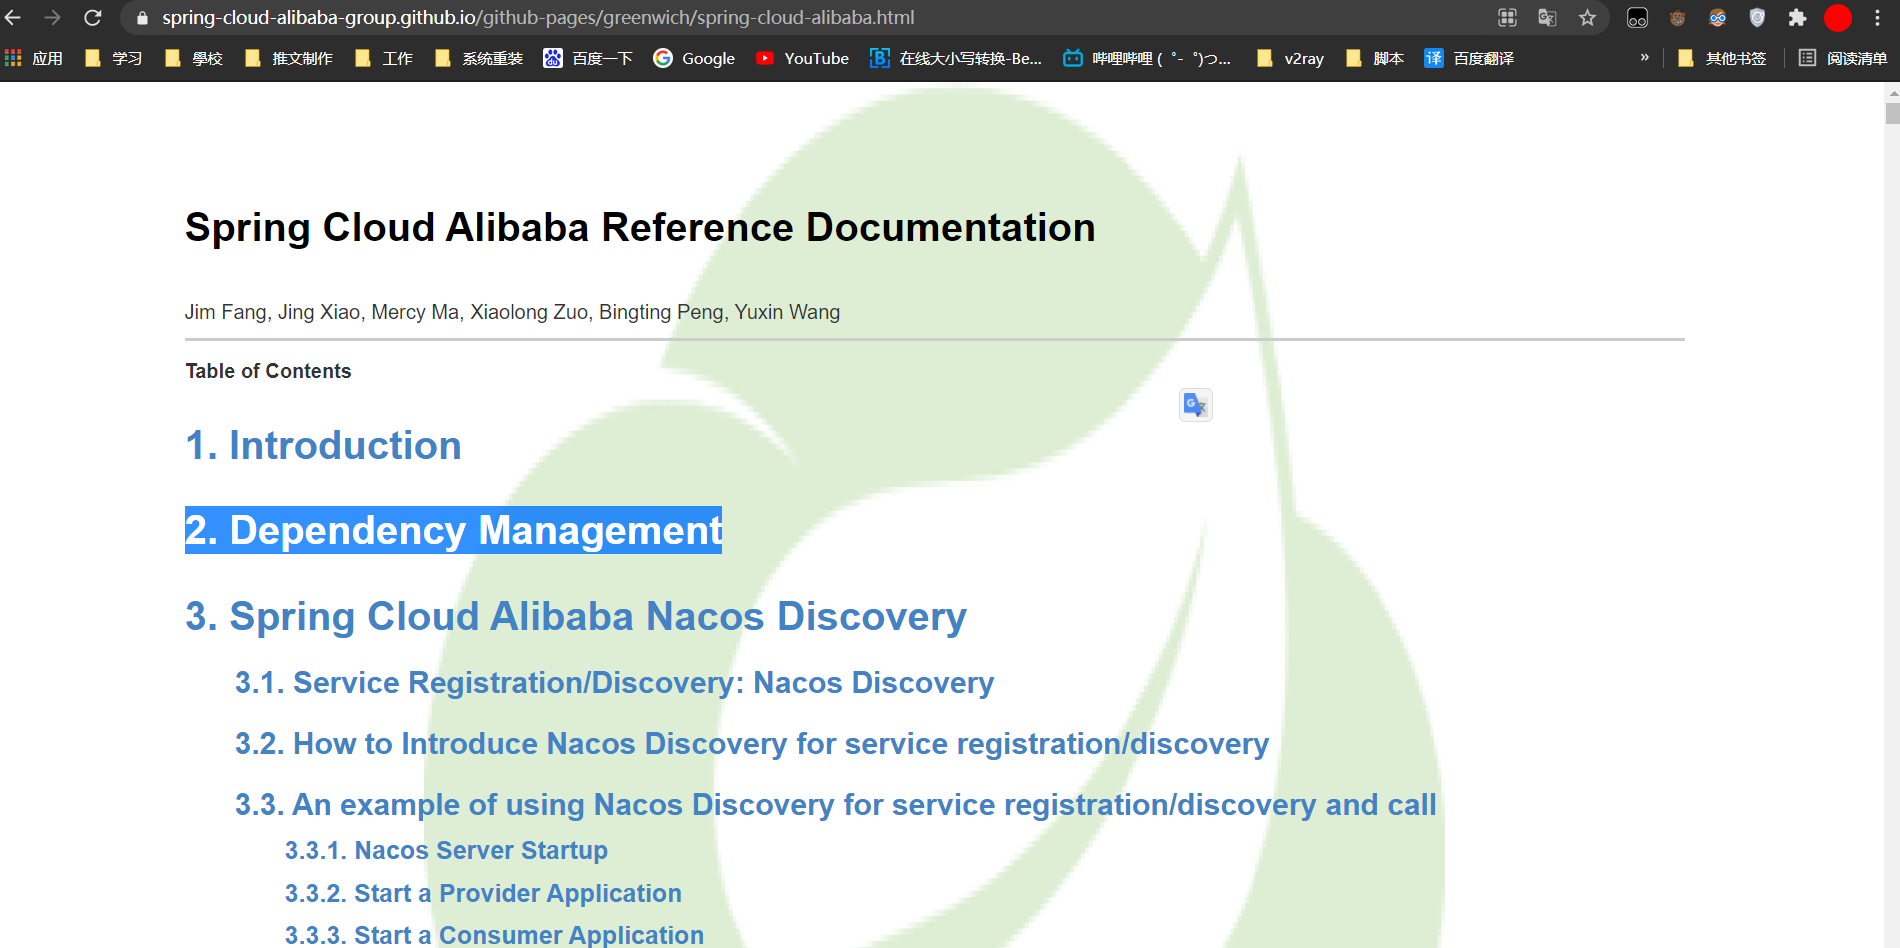This screenshot has width=1900, height=948.
Task: Open the shield extension icon
Action: [x=1757, y=18]
